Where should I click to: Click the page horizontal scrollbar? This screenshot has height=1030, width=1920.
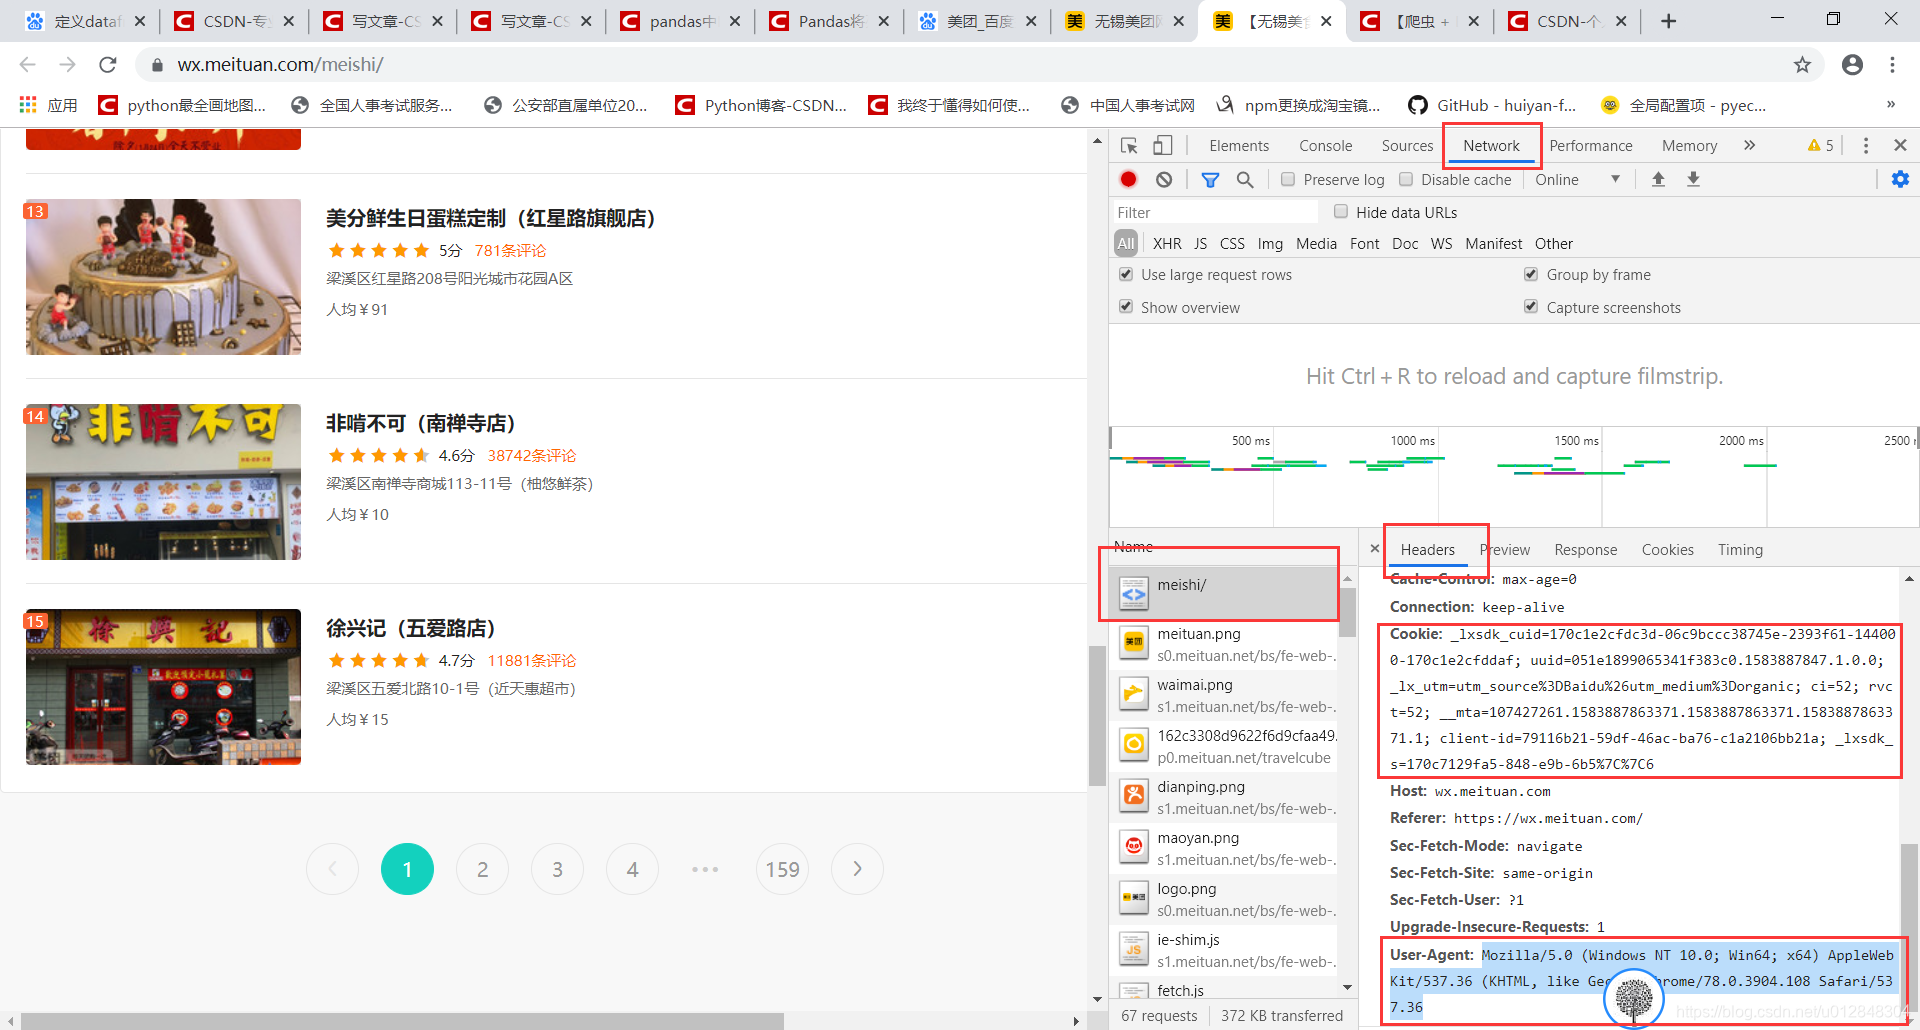(x=402, y=1021)
